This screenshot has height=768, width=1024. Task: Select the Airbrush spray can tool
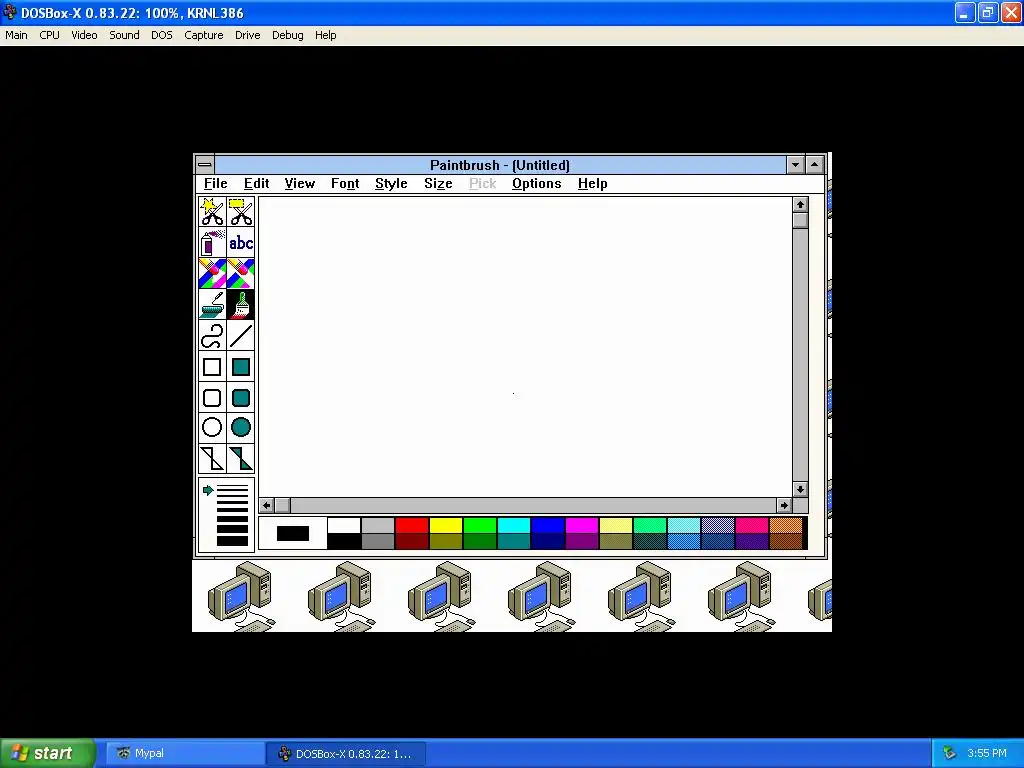click(212, 243)
